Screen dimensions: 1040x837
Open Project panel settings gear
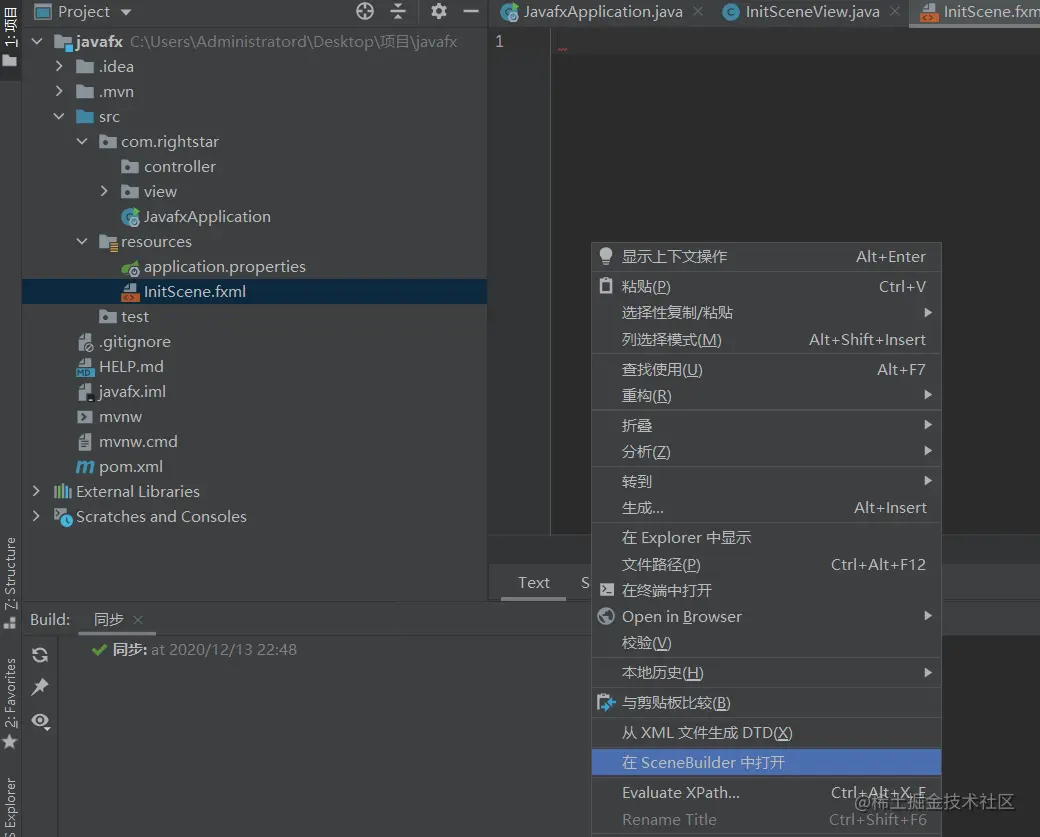(x=437, y=11)
